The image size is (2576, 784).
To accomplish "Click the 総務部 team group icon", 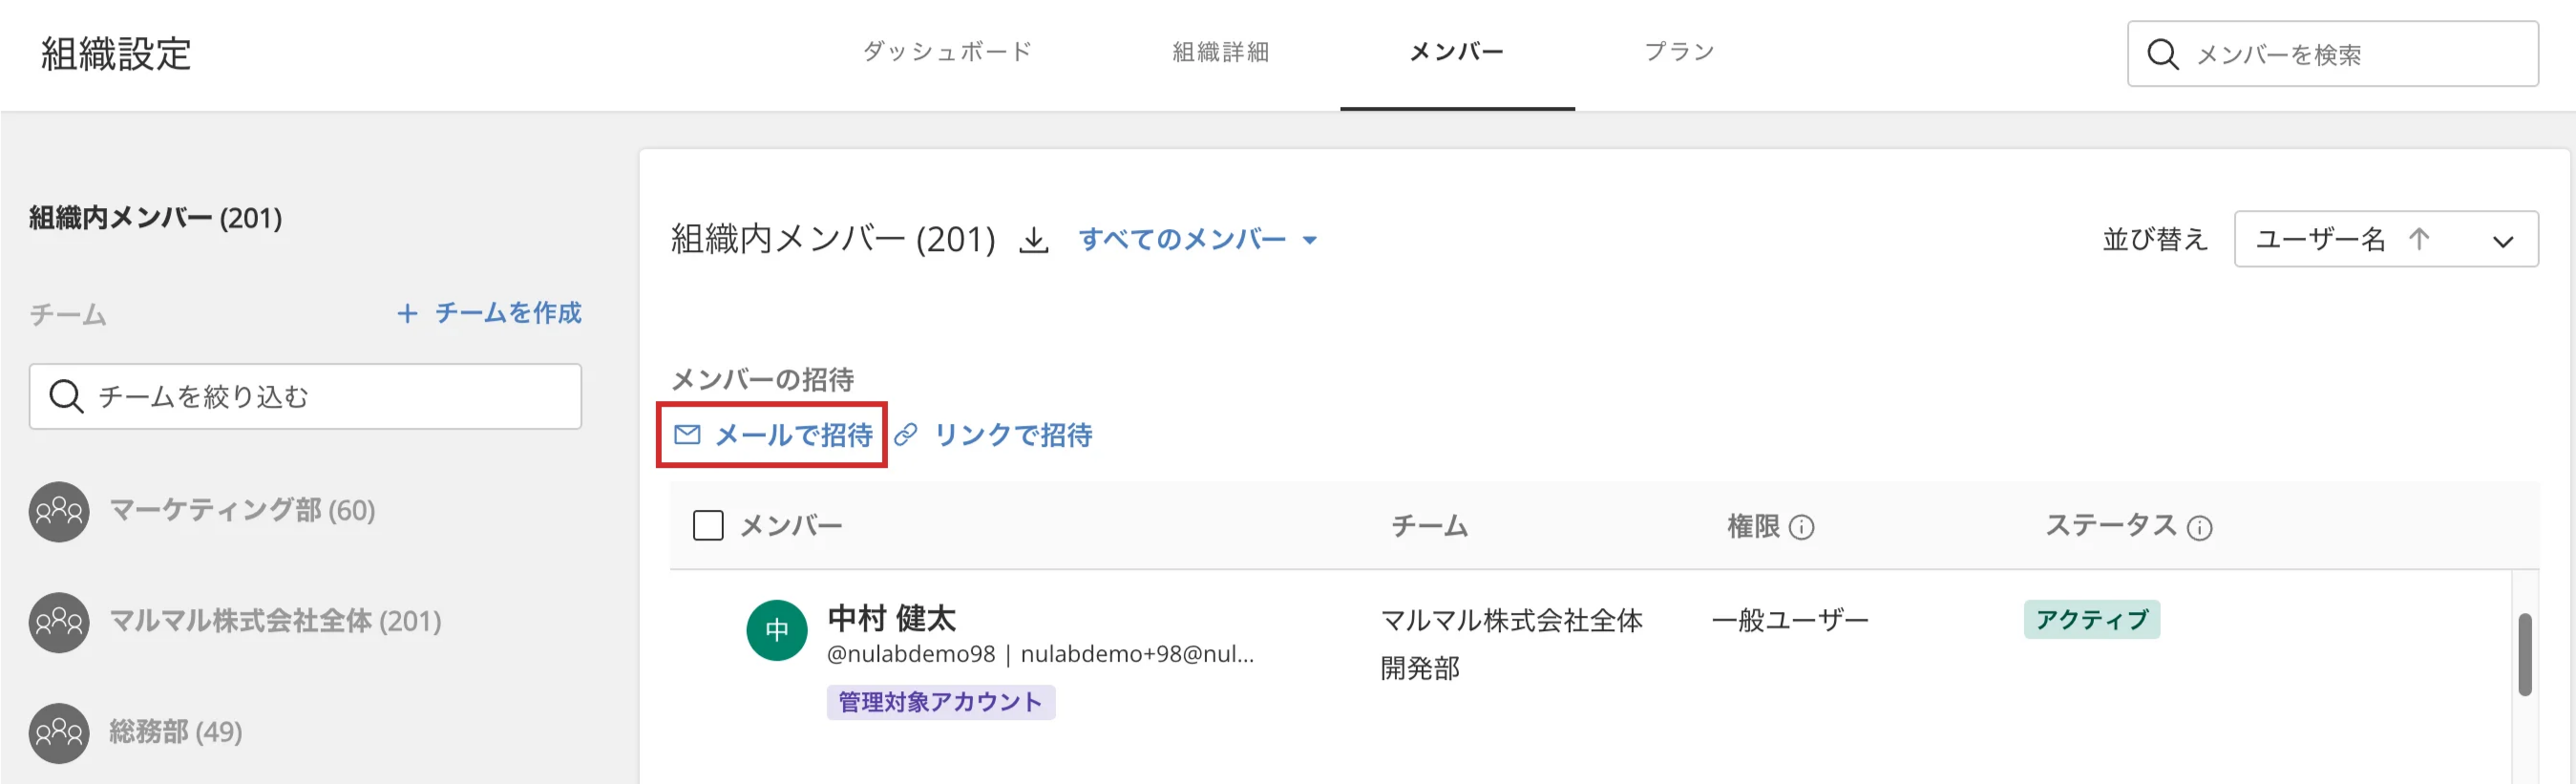I will pos(59,733).
